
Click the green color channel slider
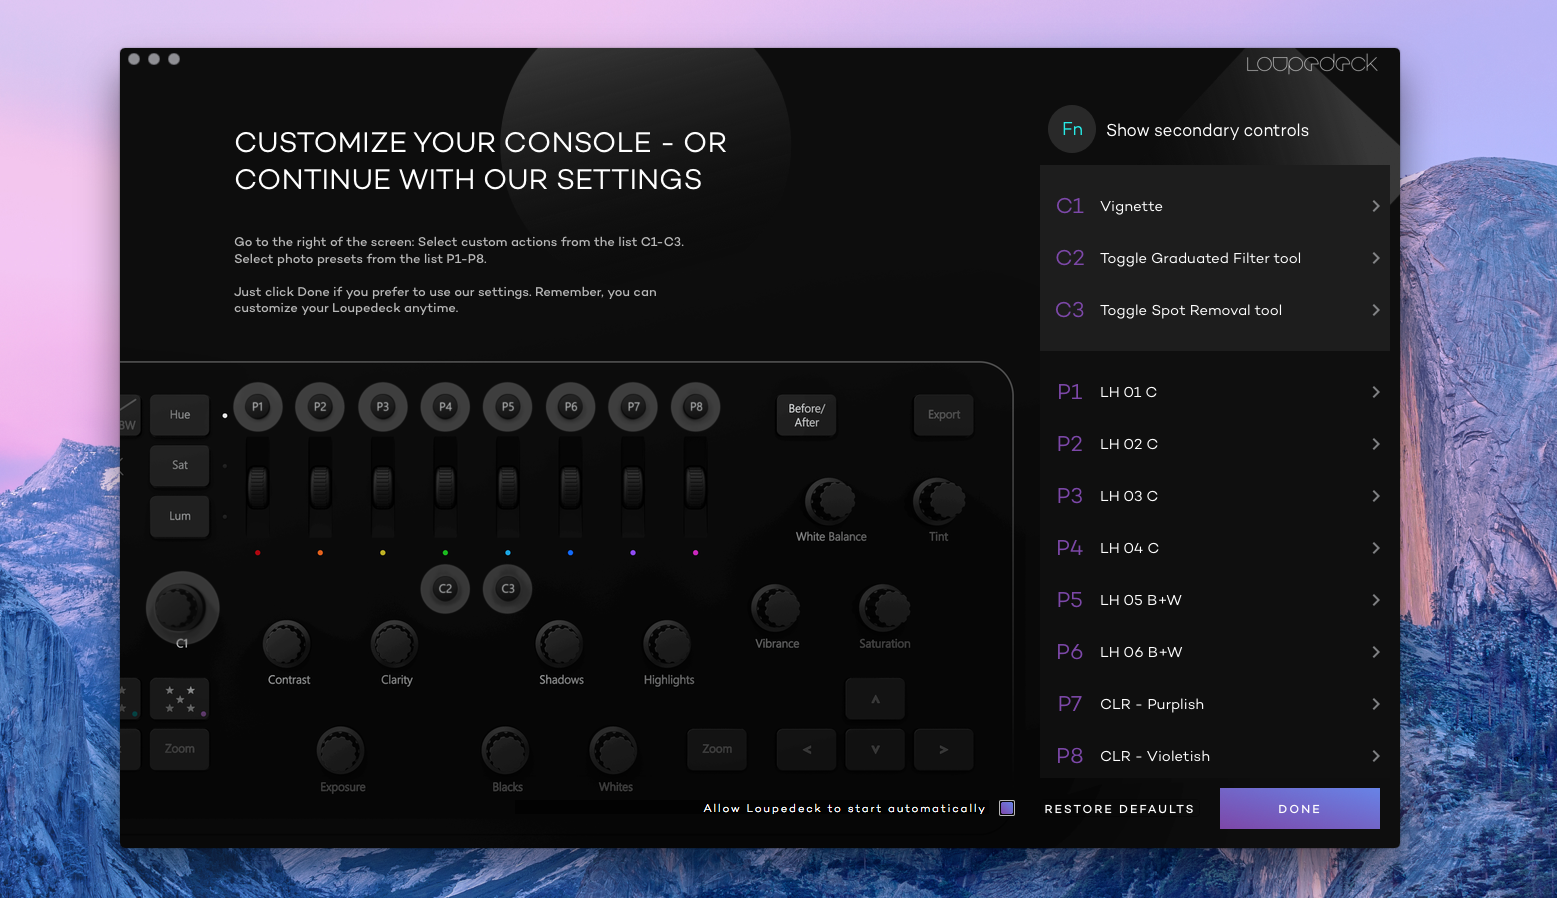pos(446,488)
